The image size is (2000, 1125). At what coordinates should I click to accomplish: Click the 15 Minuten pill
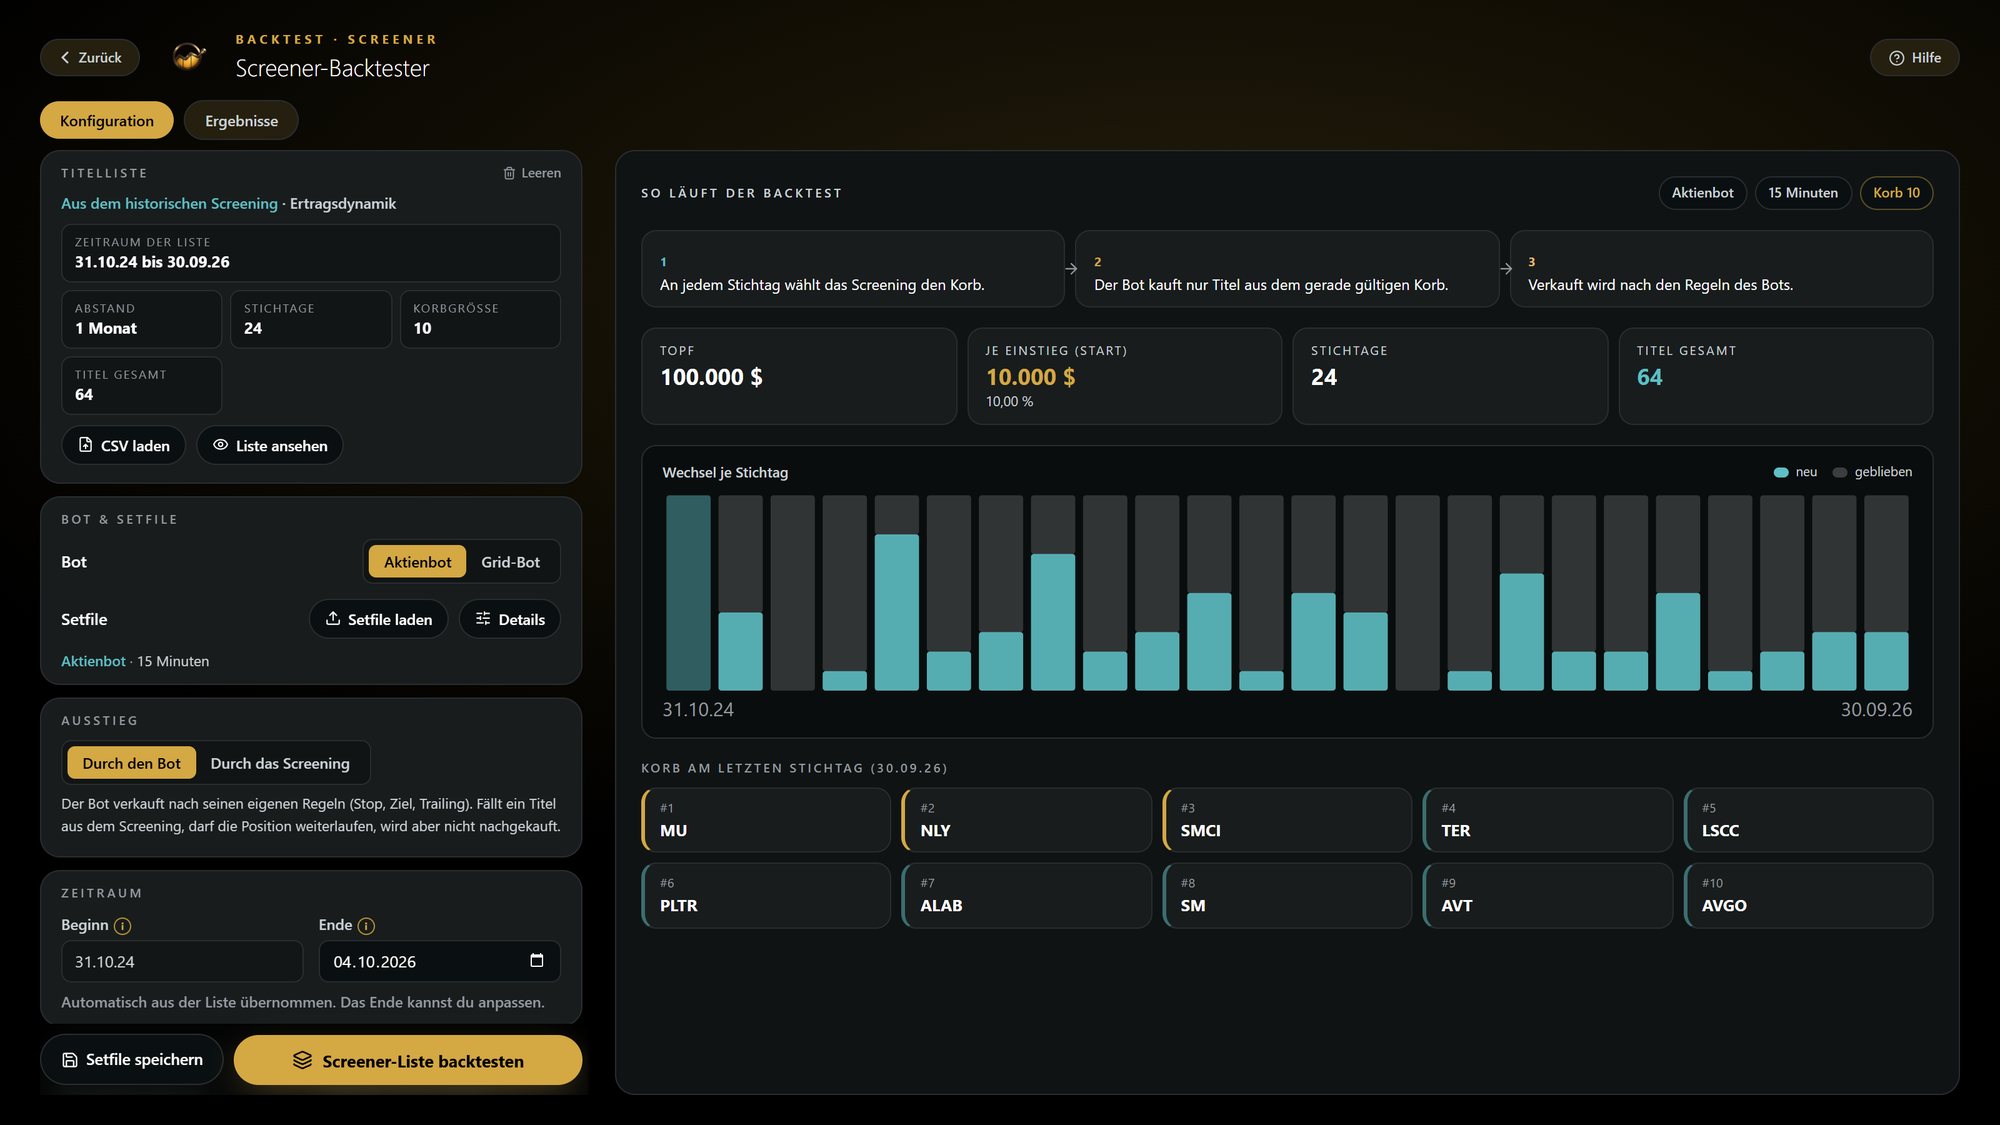1803,193
